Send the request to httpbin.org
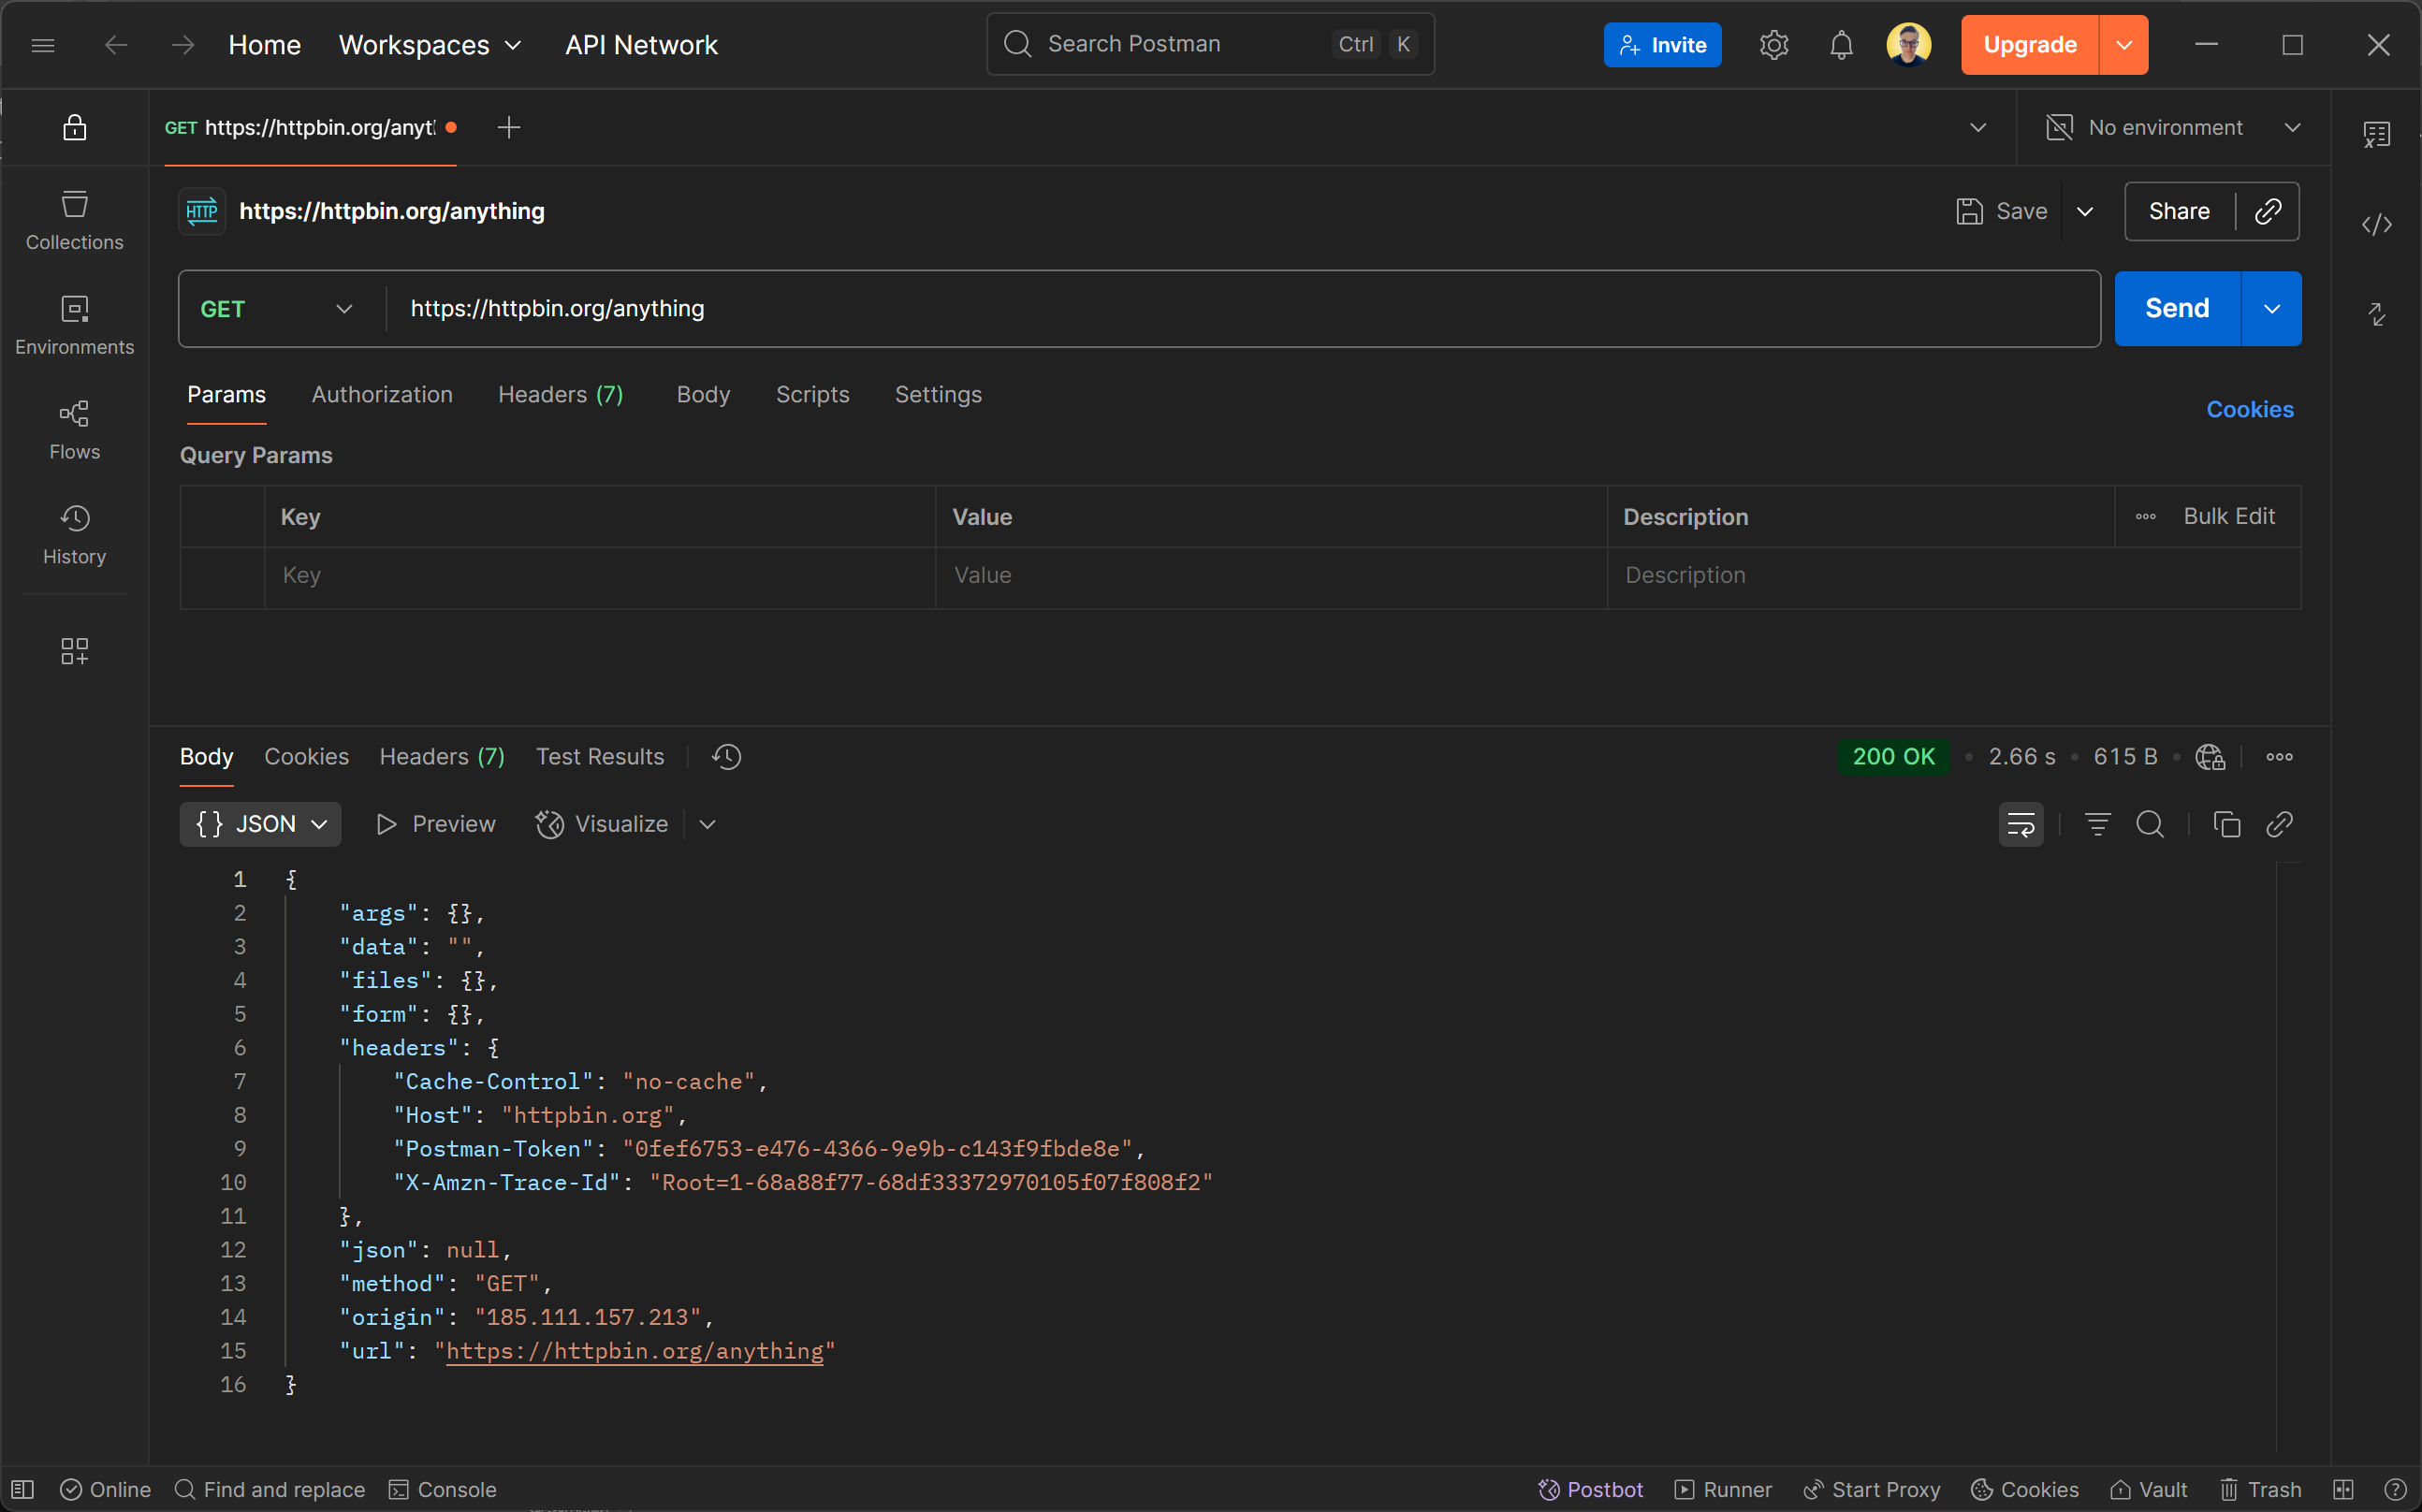Viewport: 2422px width, 1512px height. point(2176,308)
